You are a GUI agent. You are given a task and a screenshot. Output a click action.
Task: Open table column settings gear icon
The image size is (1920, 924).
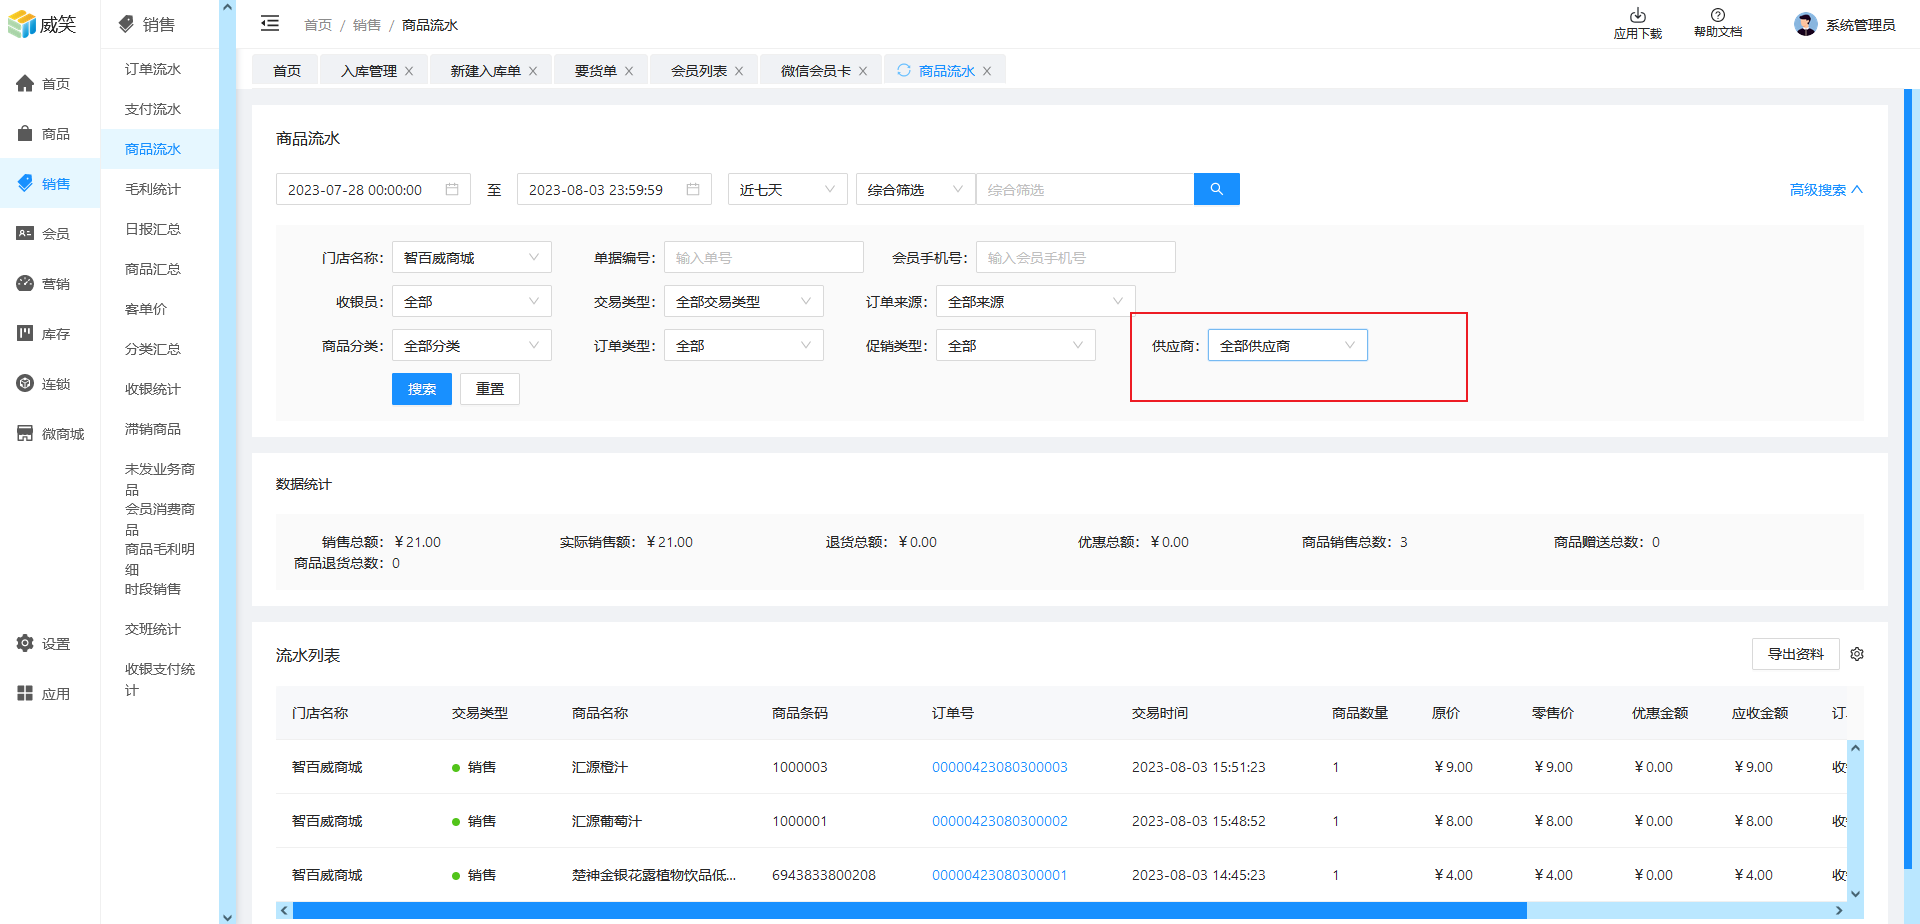click(x=1857, y=654)
